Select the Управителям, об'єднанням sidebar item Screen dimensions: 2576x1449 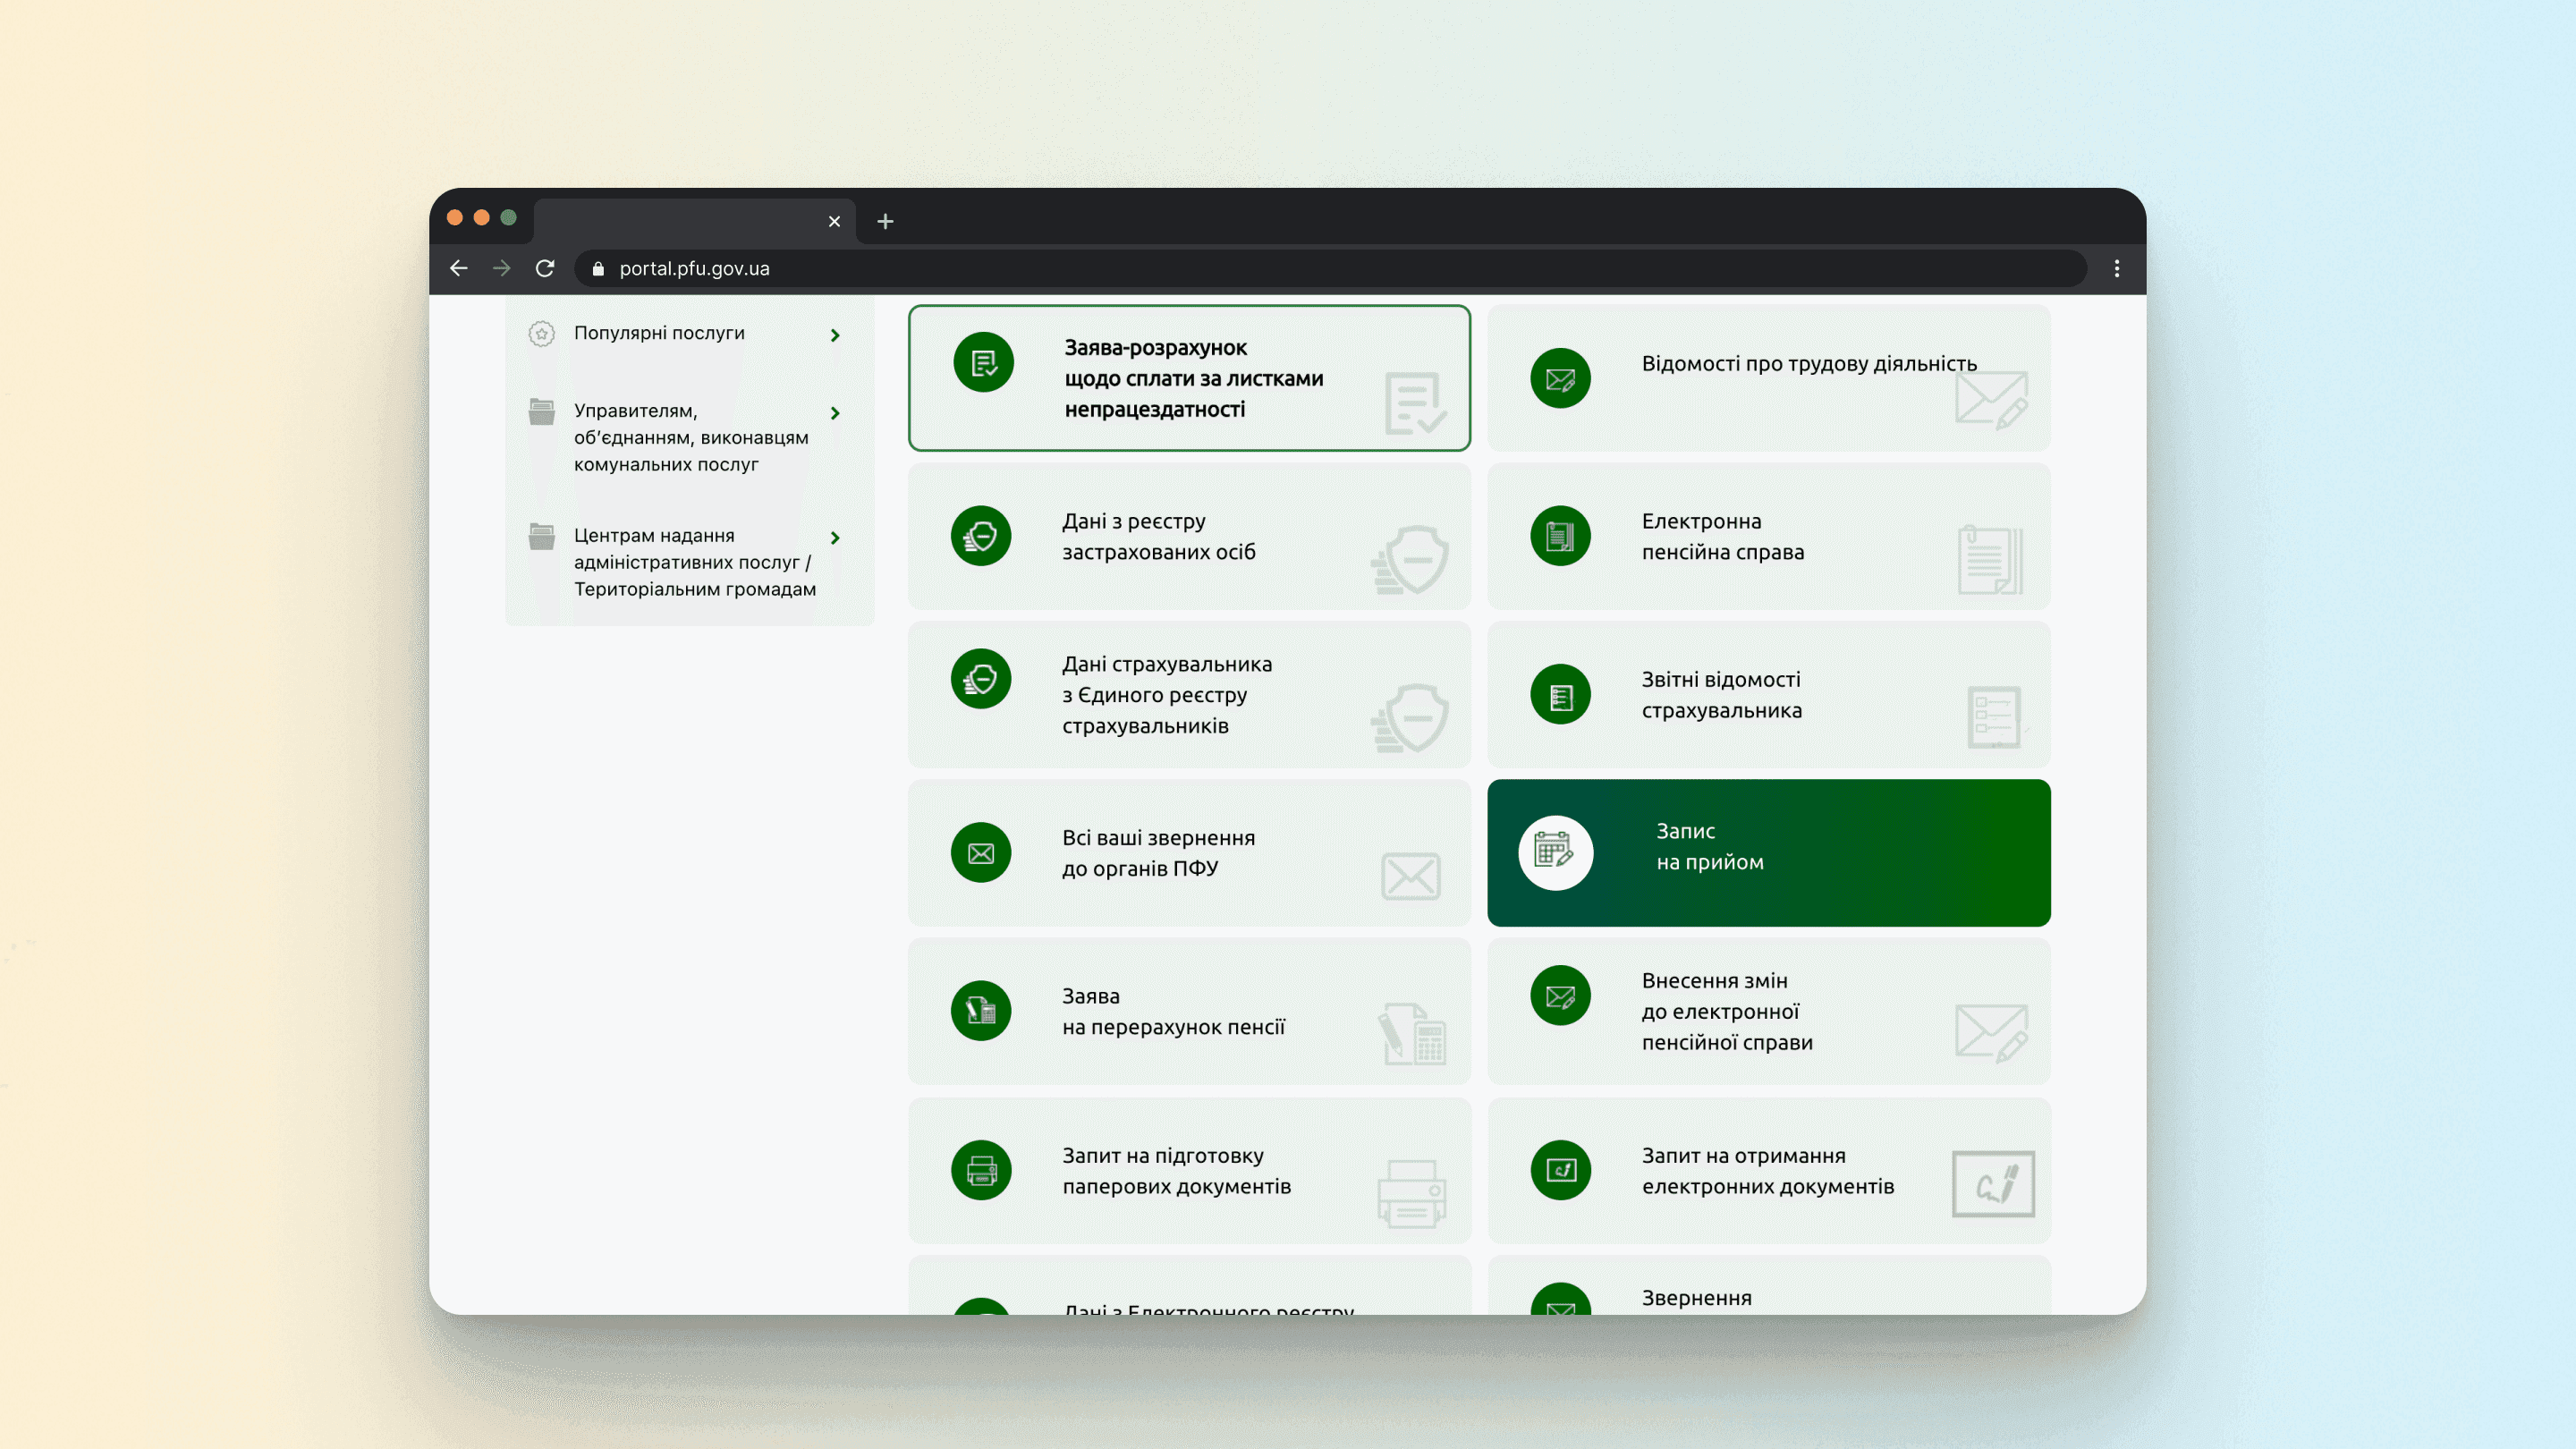pyautogui.click(x=690, y=437)
